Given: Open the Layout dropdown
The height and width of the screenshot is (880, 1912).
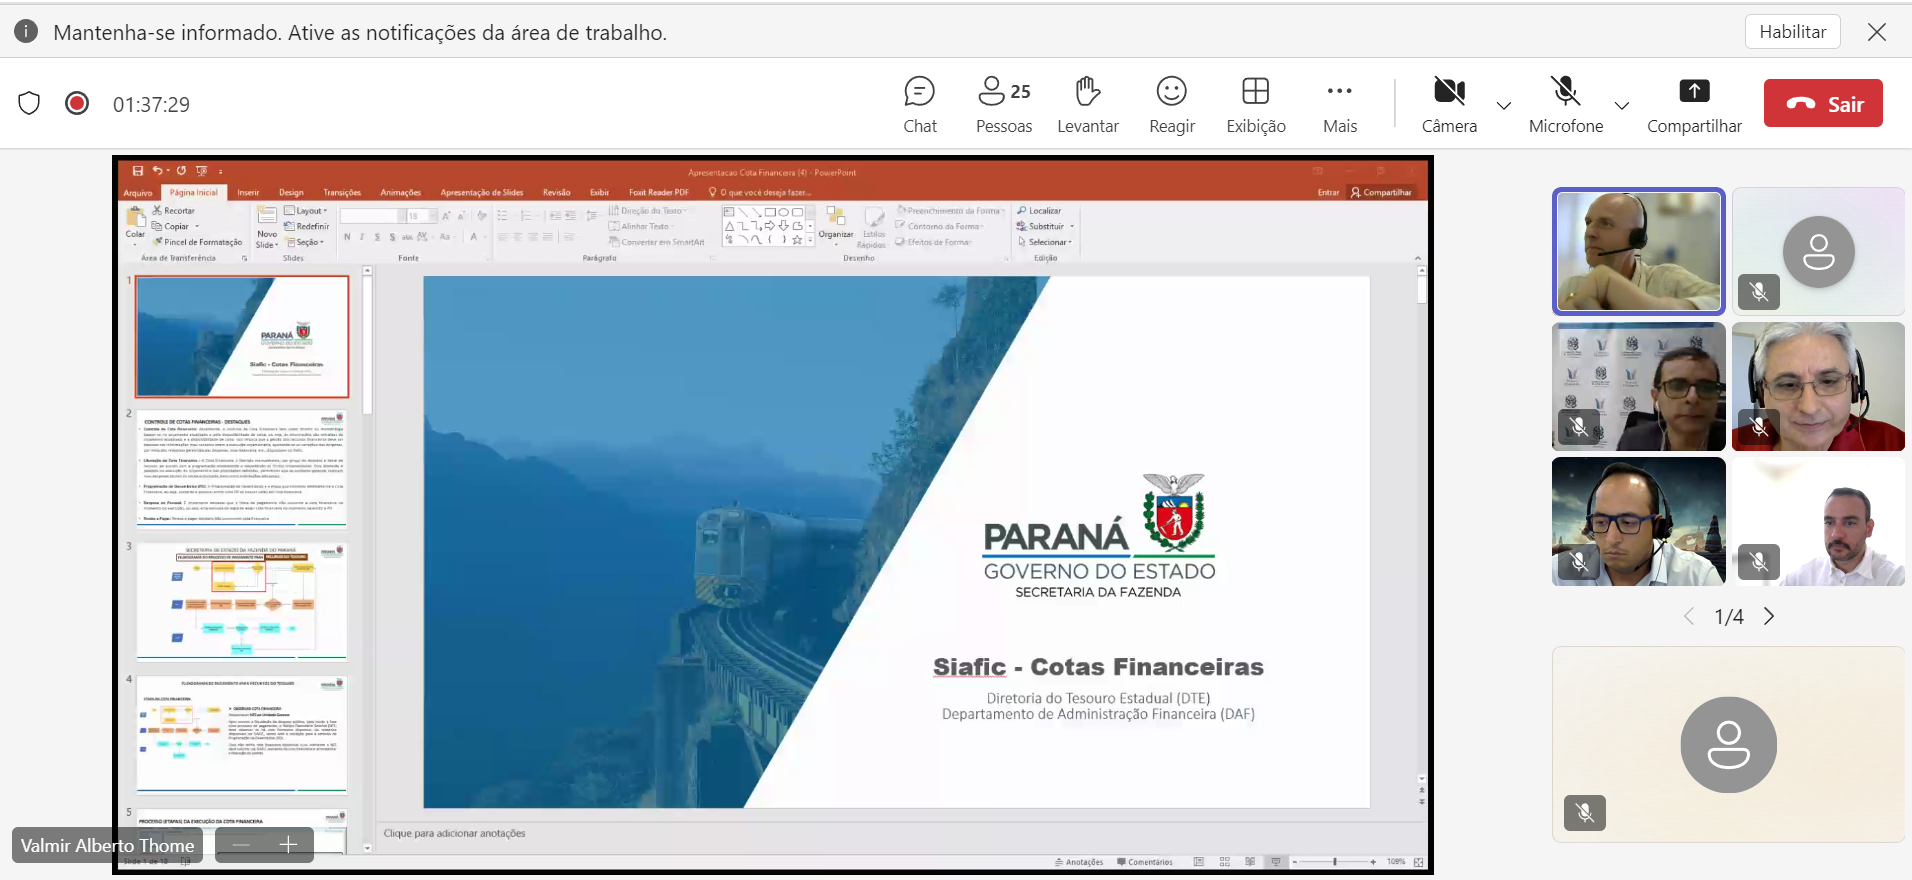Looking at the screenshot, I should point(306,211).
